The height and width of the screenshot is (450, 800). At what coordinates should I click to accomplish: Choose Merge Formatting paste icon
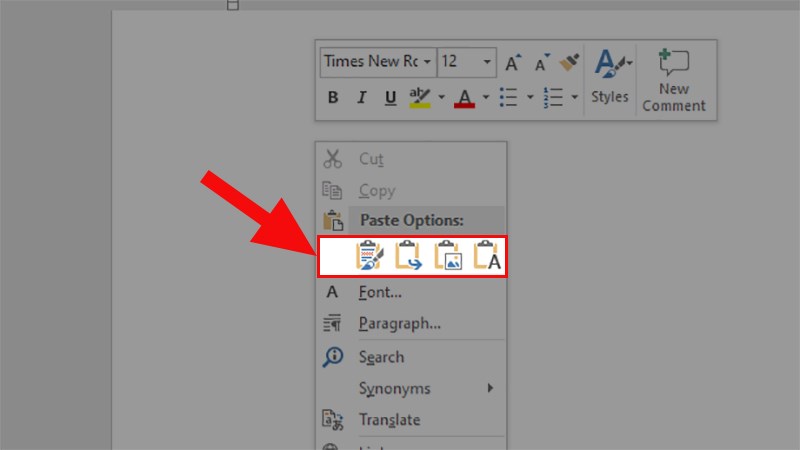click(x=409, y=255)
